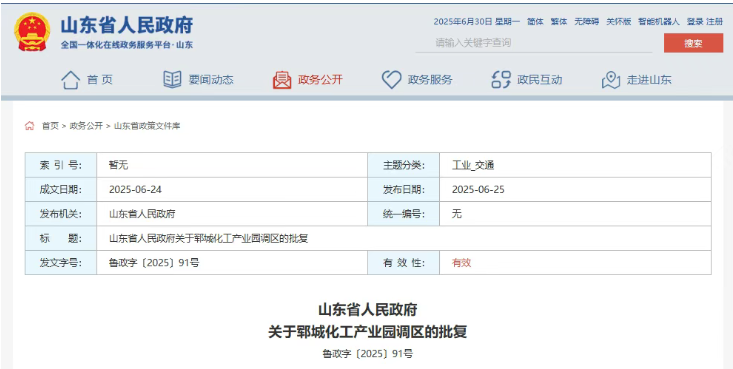Click the 索引号 label cell

click(61, 165)
